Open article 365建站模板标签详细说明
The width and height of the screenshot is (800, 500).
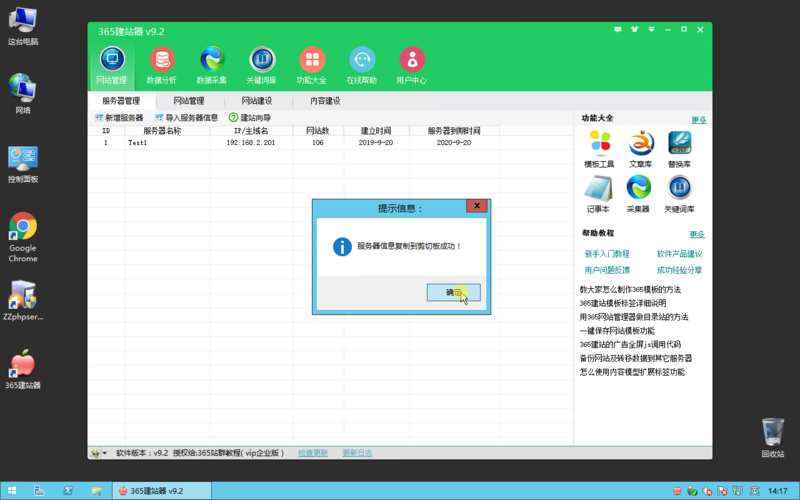coord(622,303)
